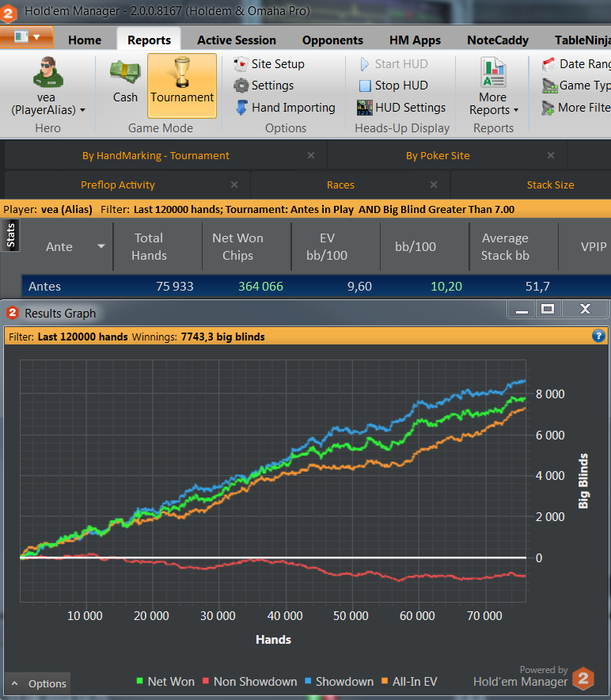Open the HM Apps tab
611x700 pixels.
point(415,40)
